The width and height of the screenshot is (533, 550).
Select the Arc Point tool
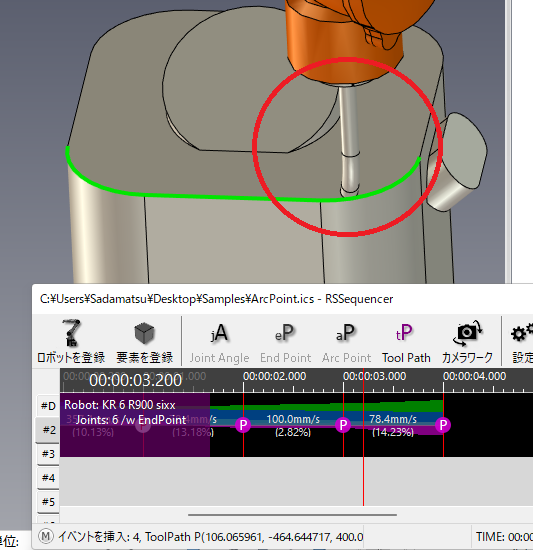[x=346, y=341]
